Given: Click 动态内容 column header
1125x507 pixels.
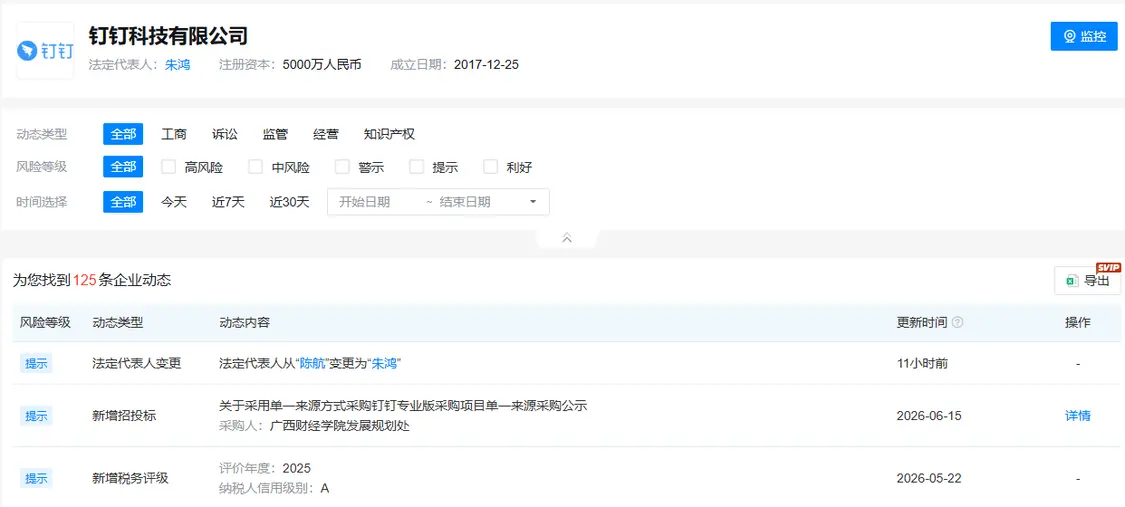Looking at the screenshot, I should tap(245, 323).
